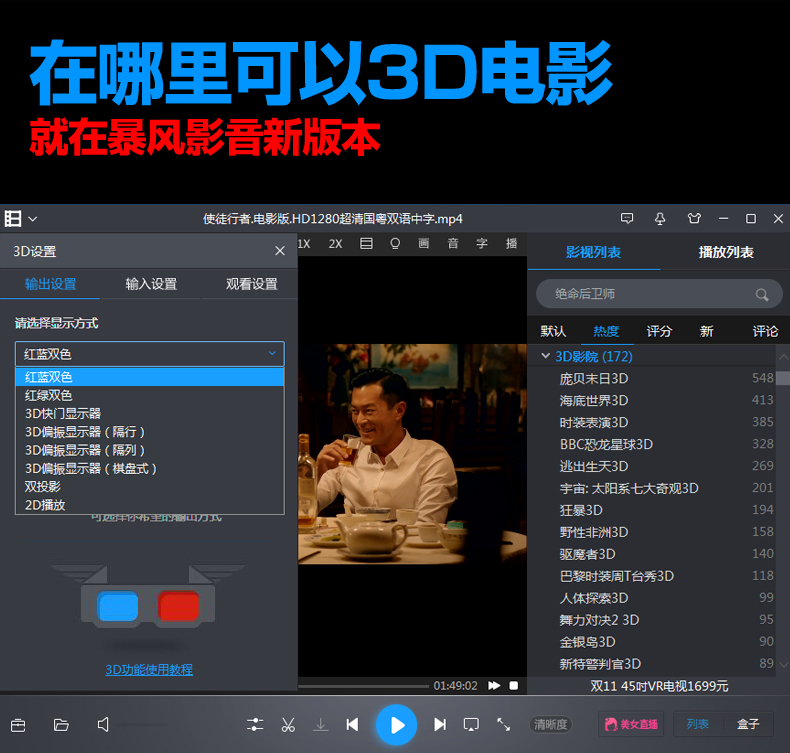Open the feedback message icon in title bar
The height and width of the screenshot is (753, 790).
coord(627,219)
